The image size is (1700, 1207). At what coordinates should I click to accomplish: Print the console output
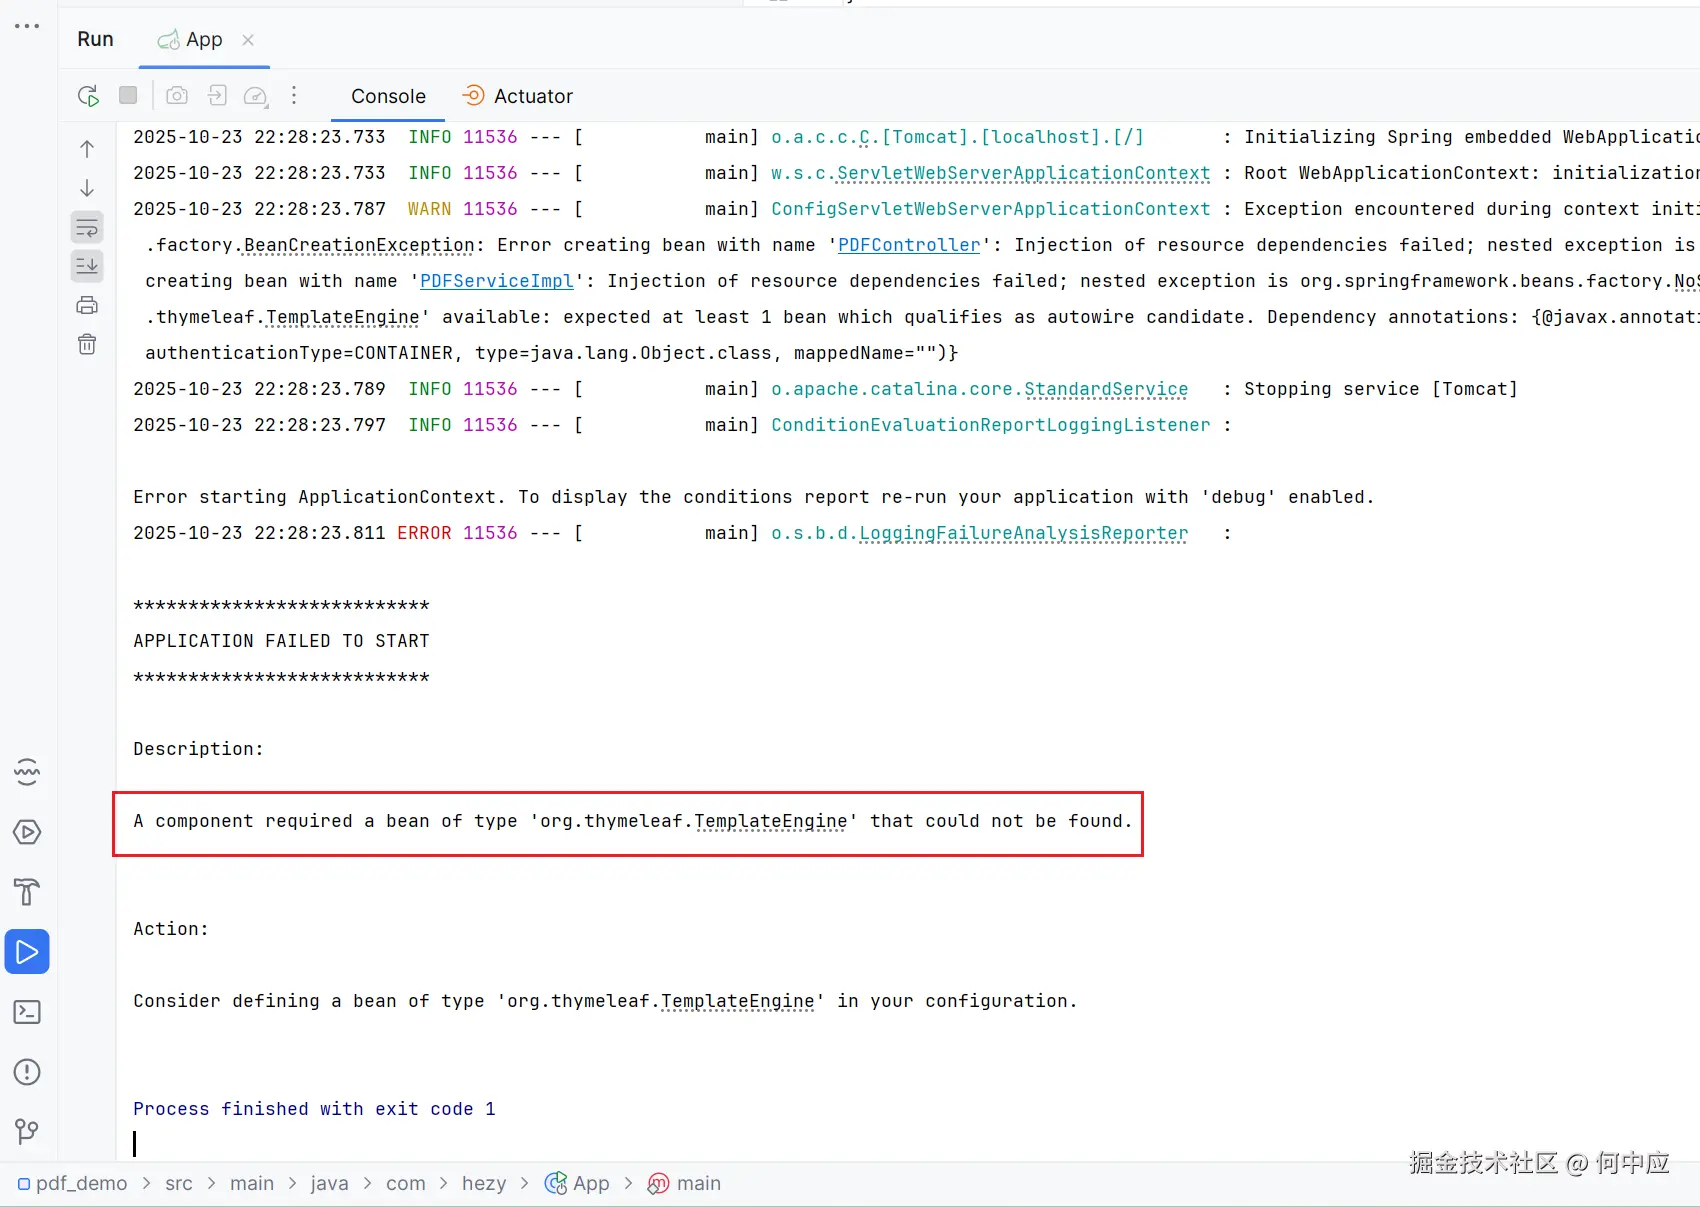point(87,305)
